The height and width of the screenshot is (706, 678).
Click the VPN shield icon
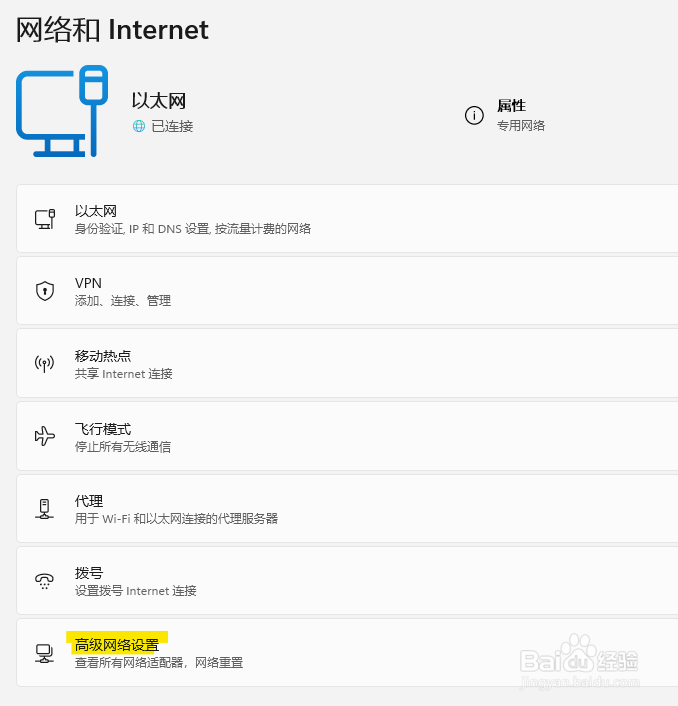pyautogui.click(x=45, y=291)
